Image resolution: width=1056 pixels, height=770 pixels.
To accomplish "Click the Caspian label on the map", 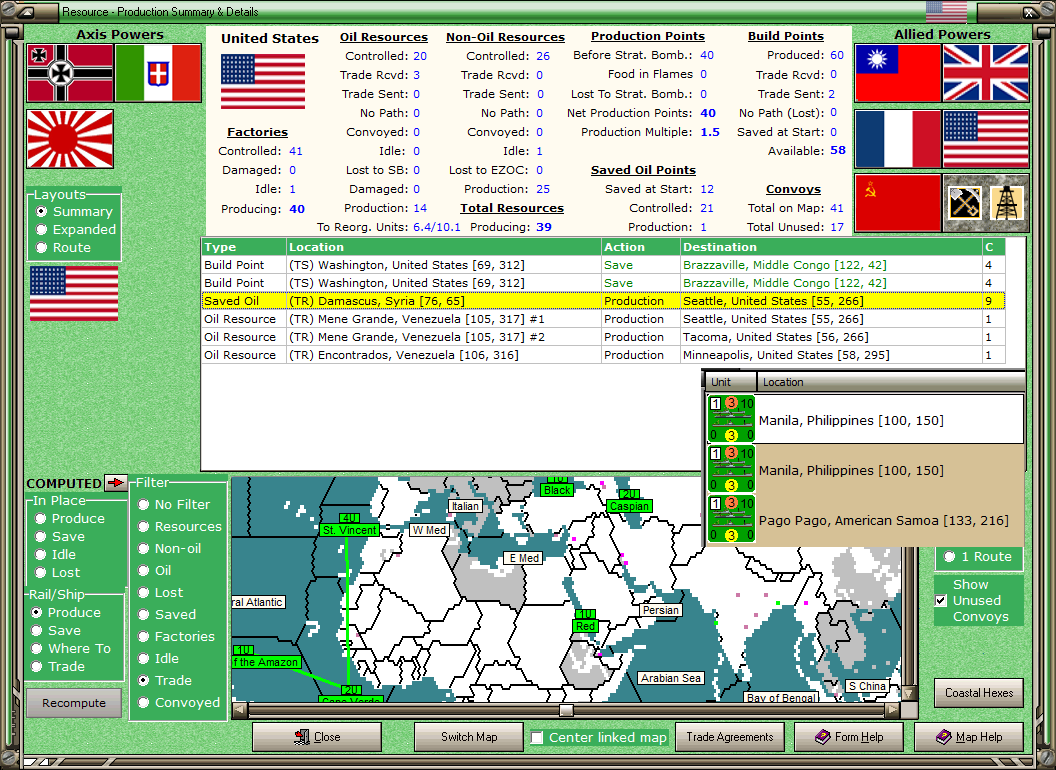I will pos(629,506).
